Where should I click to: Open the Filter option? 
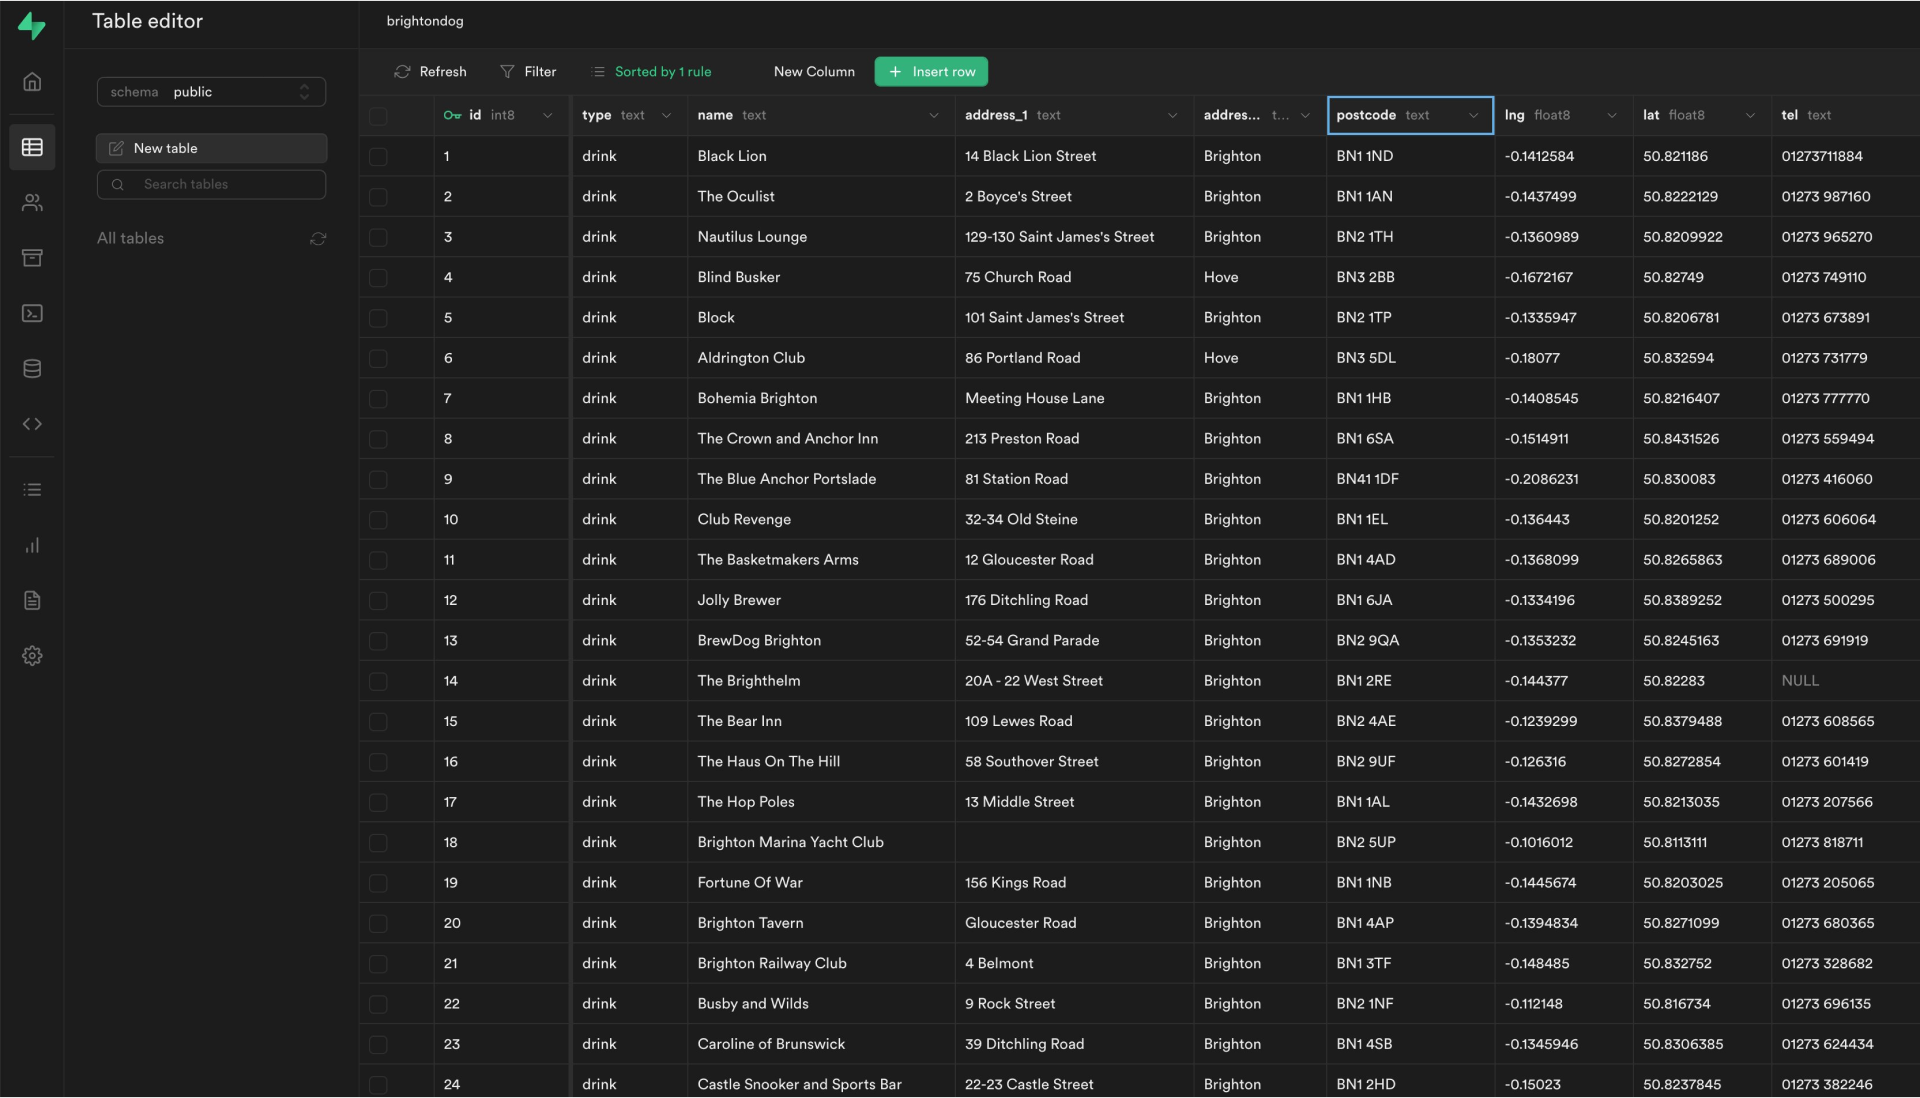(x=528, y=72)
